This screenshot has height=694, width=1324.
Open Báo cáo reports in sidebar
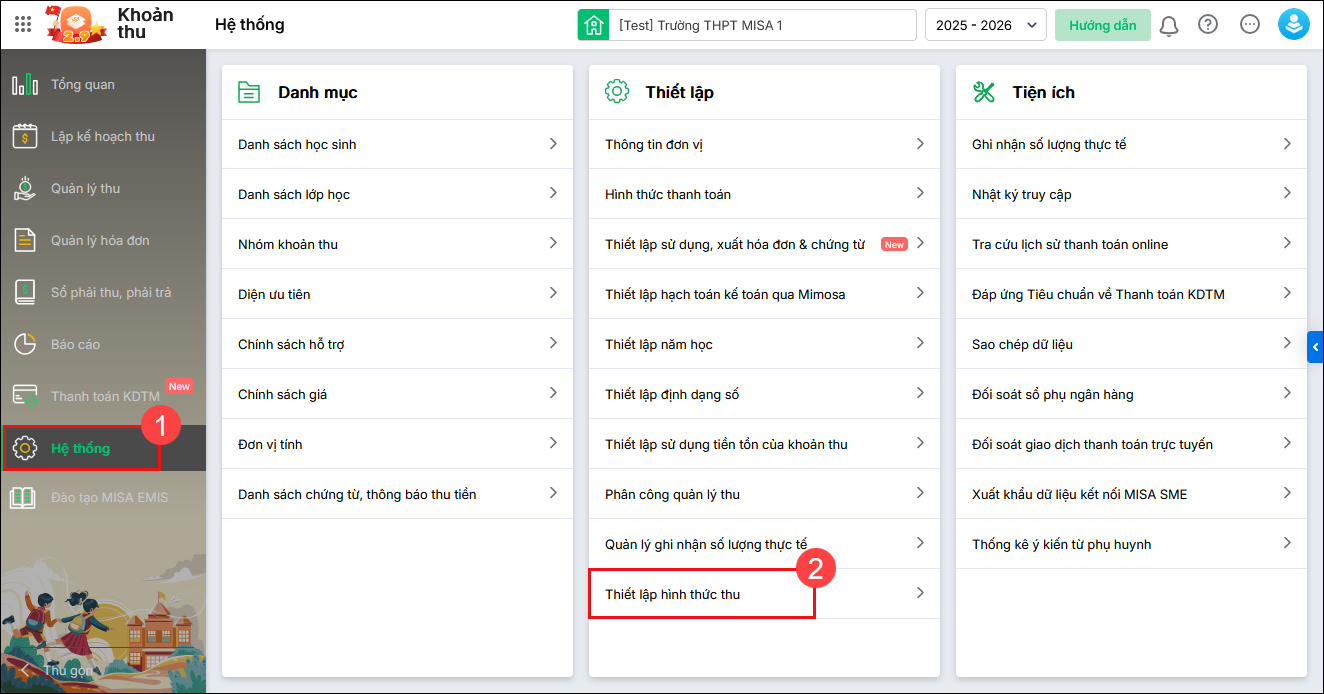[x=75, y=344]
